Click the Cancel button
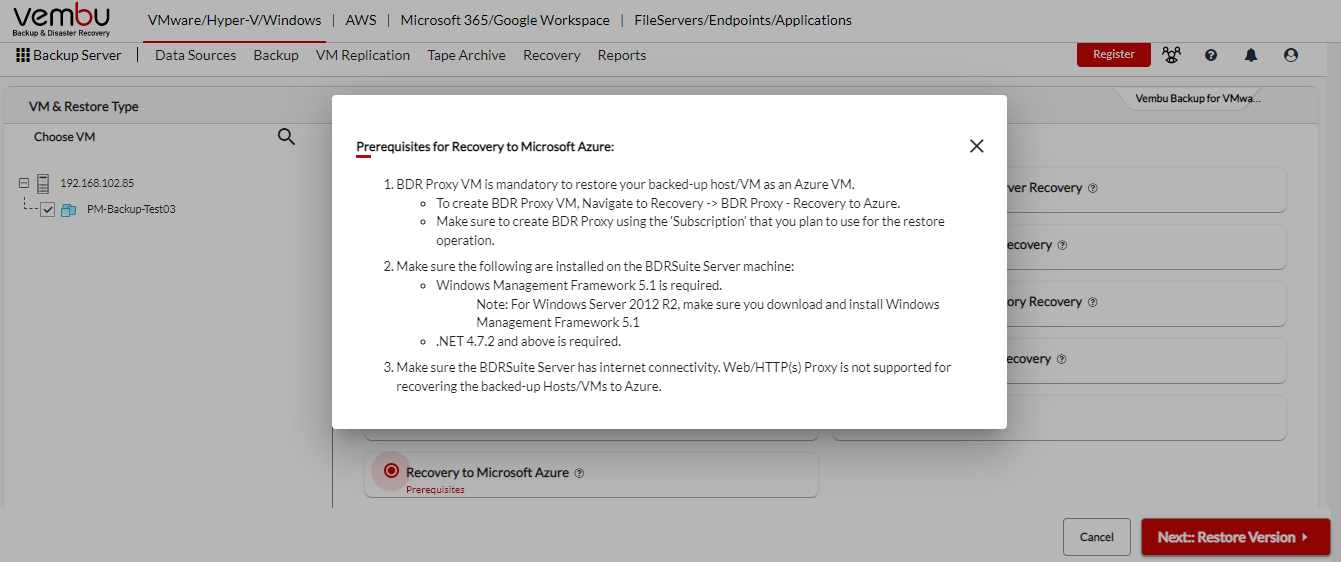The width and height of the screenshot is (1341, 562). click(x=1097, y=537)
